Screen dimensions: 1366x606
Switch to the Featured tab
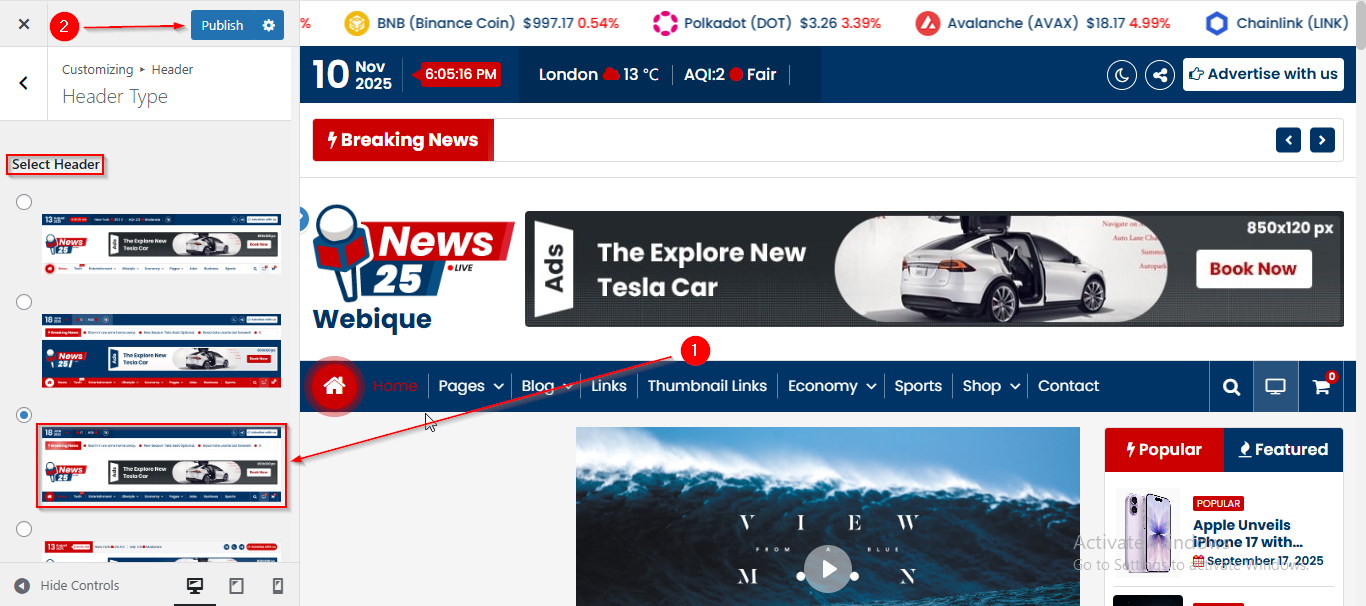pos(1283,450)
